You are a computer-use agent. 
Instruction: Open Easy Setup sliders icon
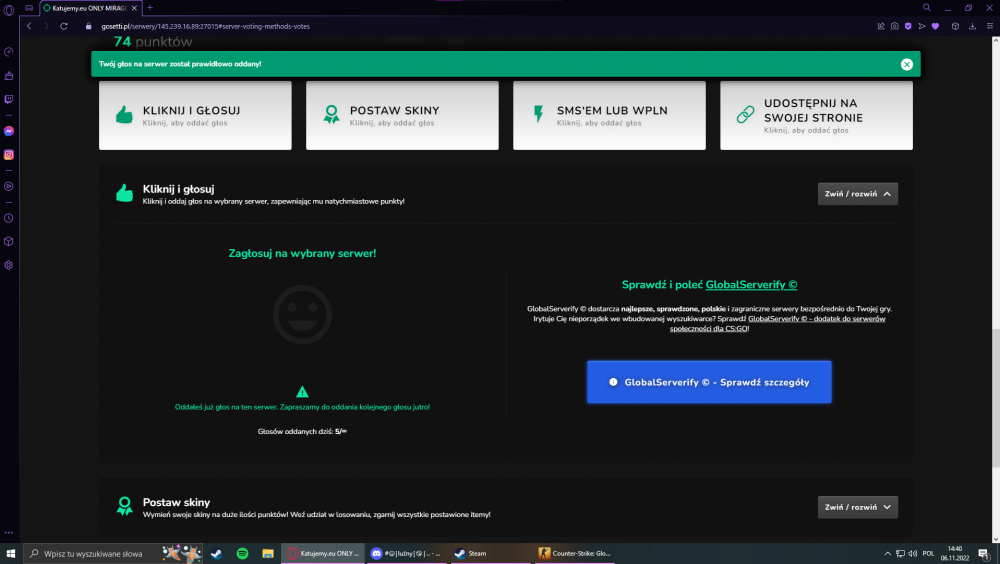point(990,26)
